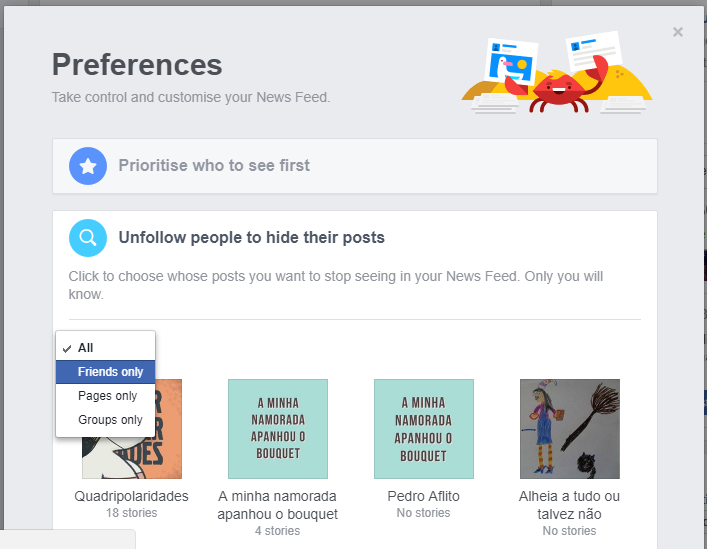
Task: Close the Preferences dialog
Action: [678, 32]
